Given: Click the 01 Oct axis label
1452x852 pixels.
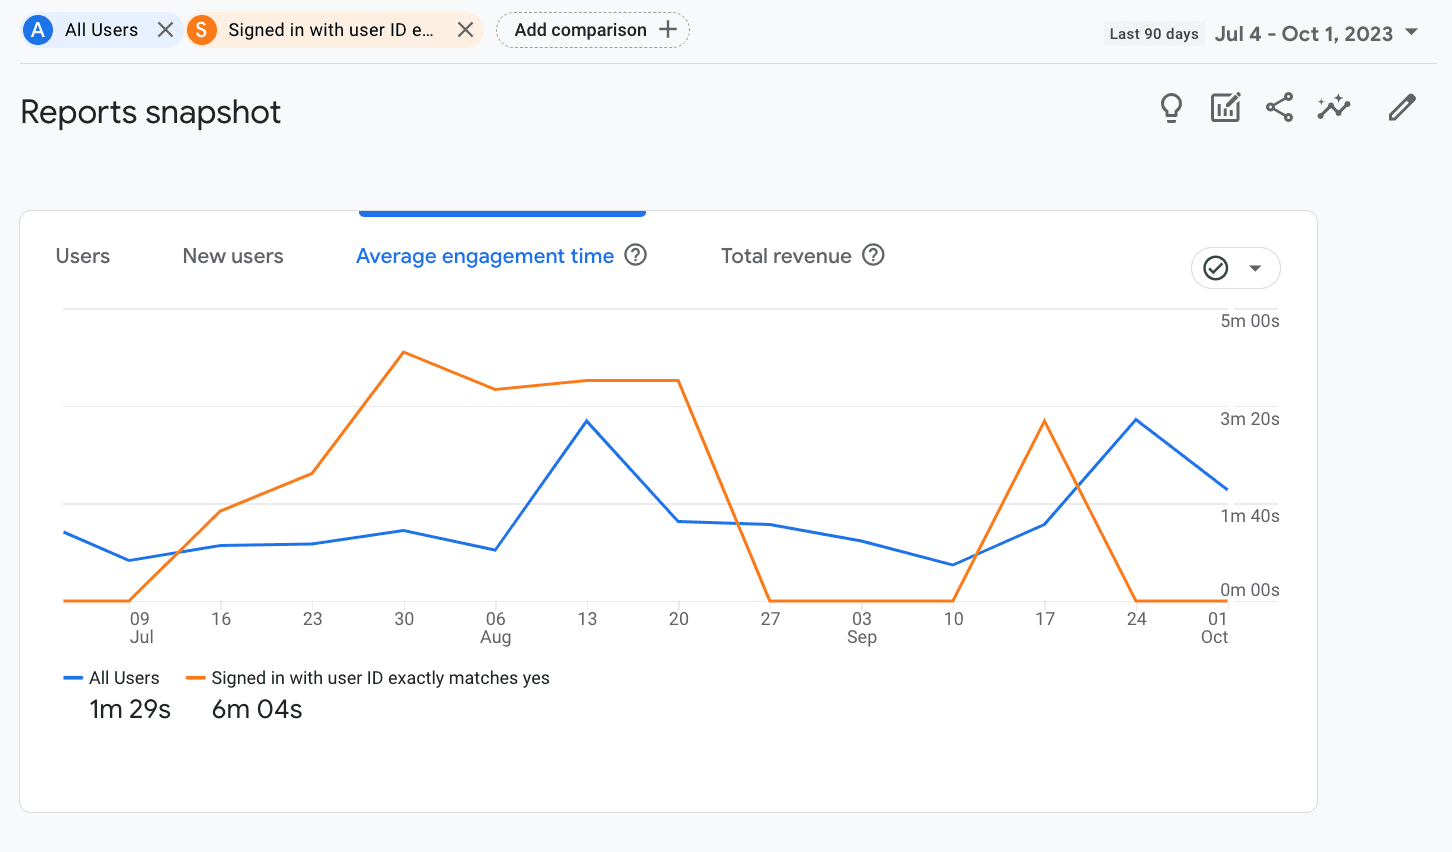Looking at the screenshot, I should click(1215, 628).
